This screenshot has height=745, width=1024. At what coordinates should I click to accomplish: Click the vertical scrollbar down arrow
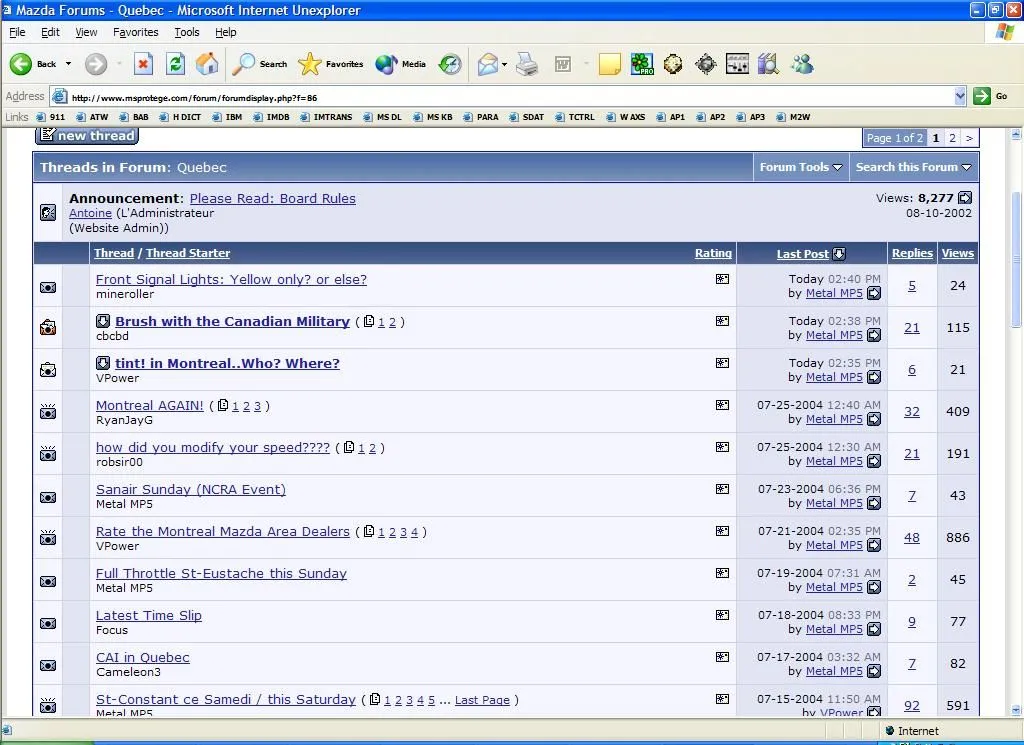(x=1016, y=710)
